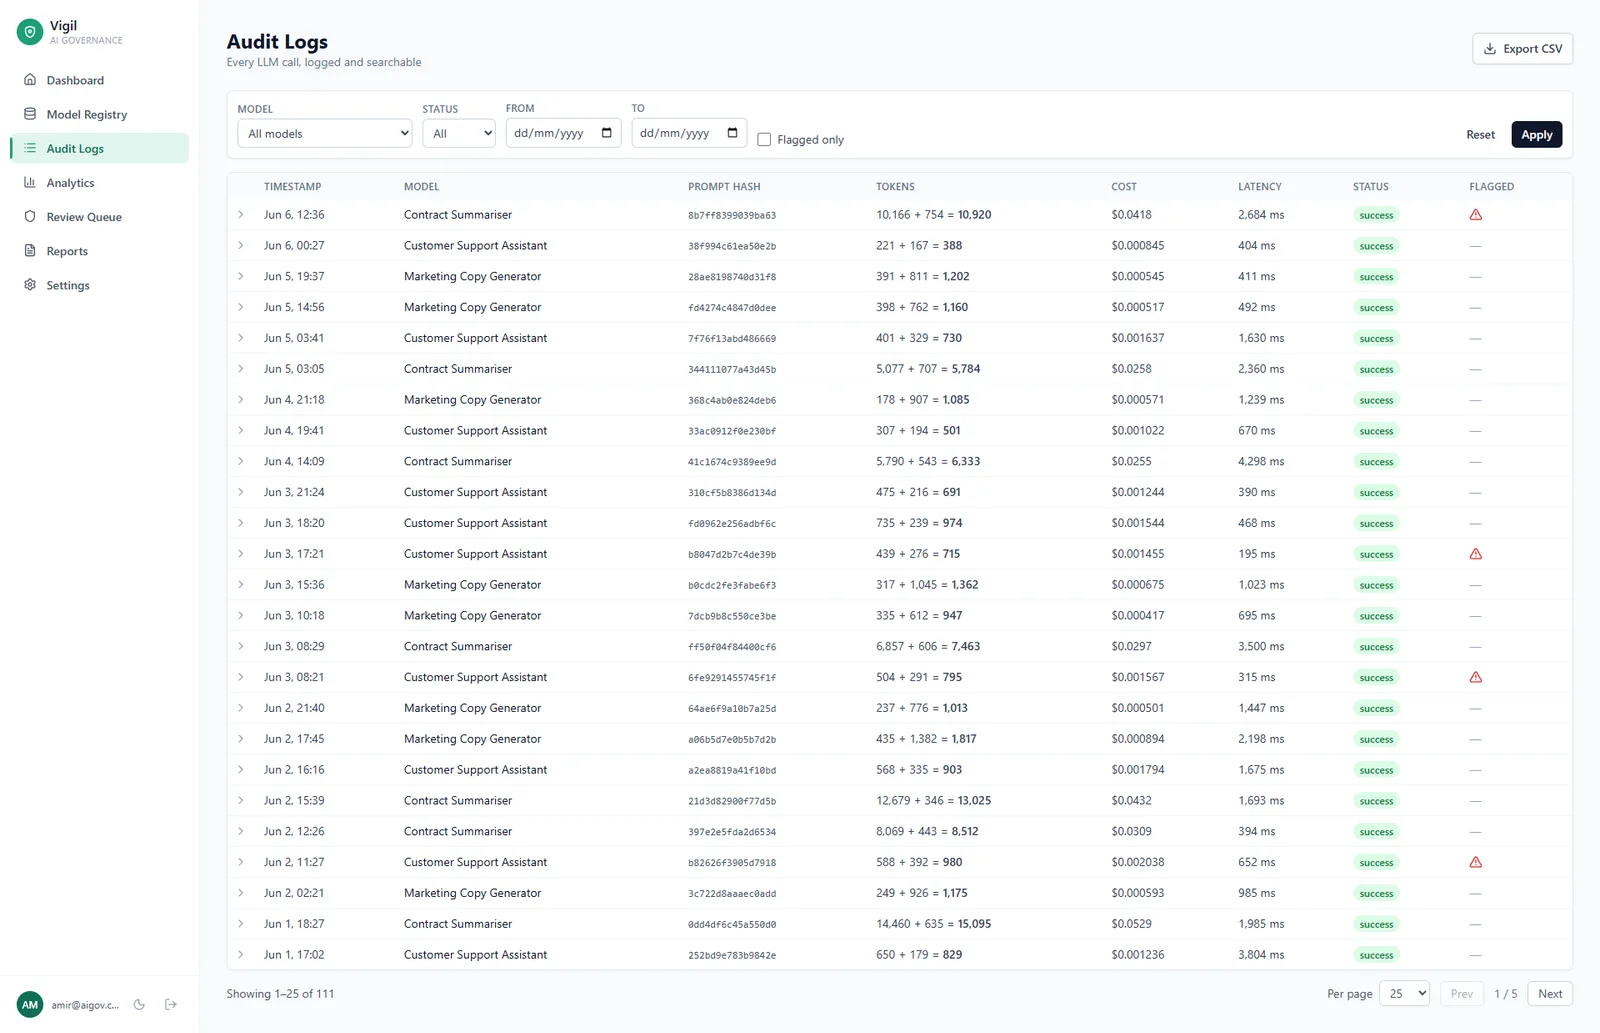
Task: Click the Audit Logs list icon
Action: tap(30, 148)
